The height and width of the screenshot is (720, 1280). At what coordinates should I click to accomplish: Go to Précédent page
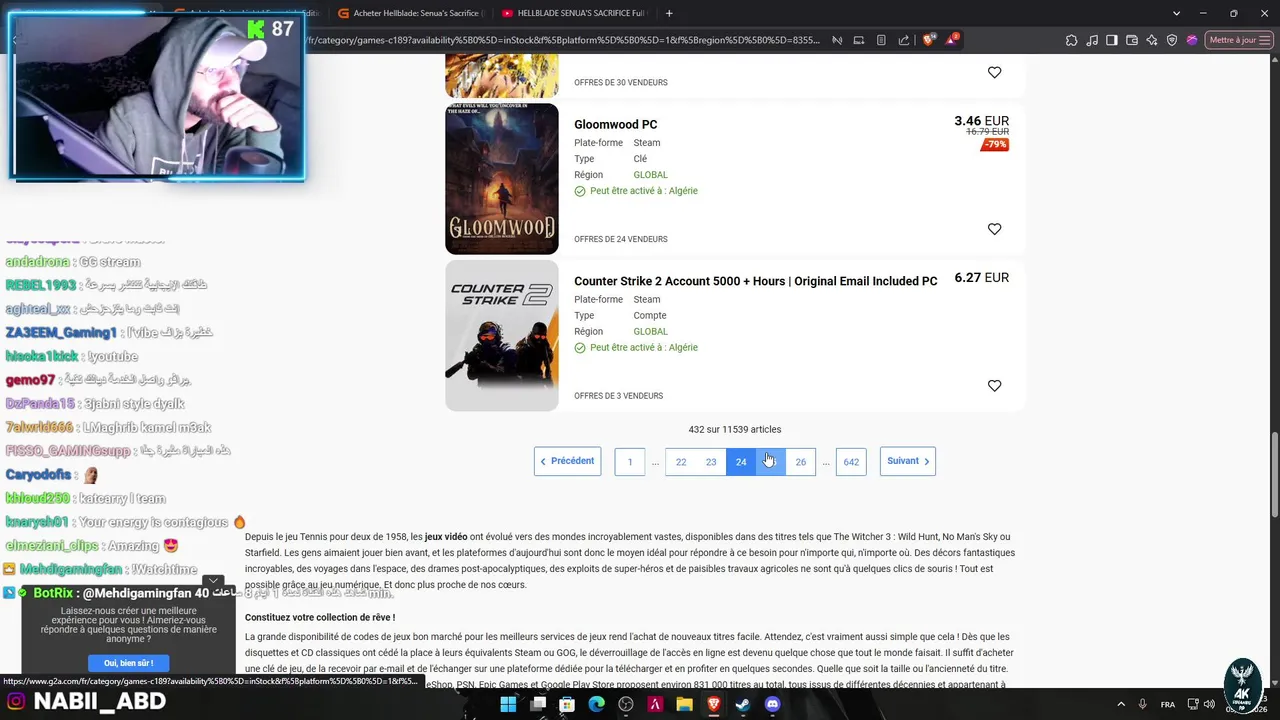click(x=567, y=461)
